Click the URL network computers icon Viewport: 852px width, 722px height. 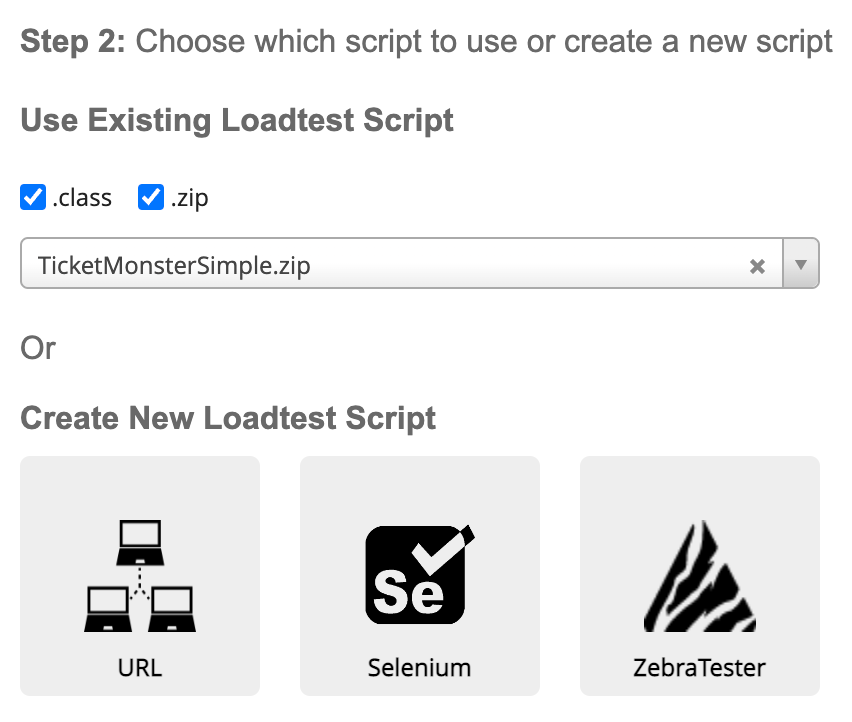coord(140,576)
